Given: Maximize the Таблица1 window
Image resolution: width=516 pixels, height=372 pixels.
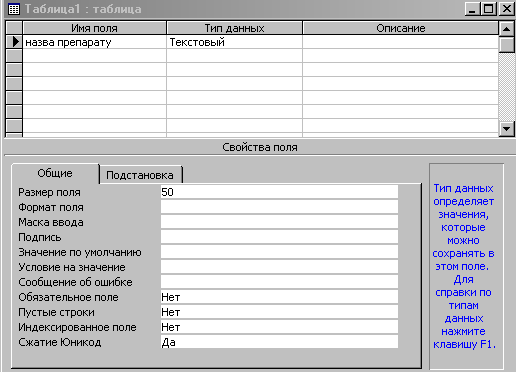Looking at the screenshot, I should click(x=489, y=9).
